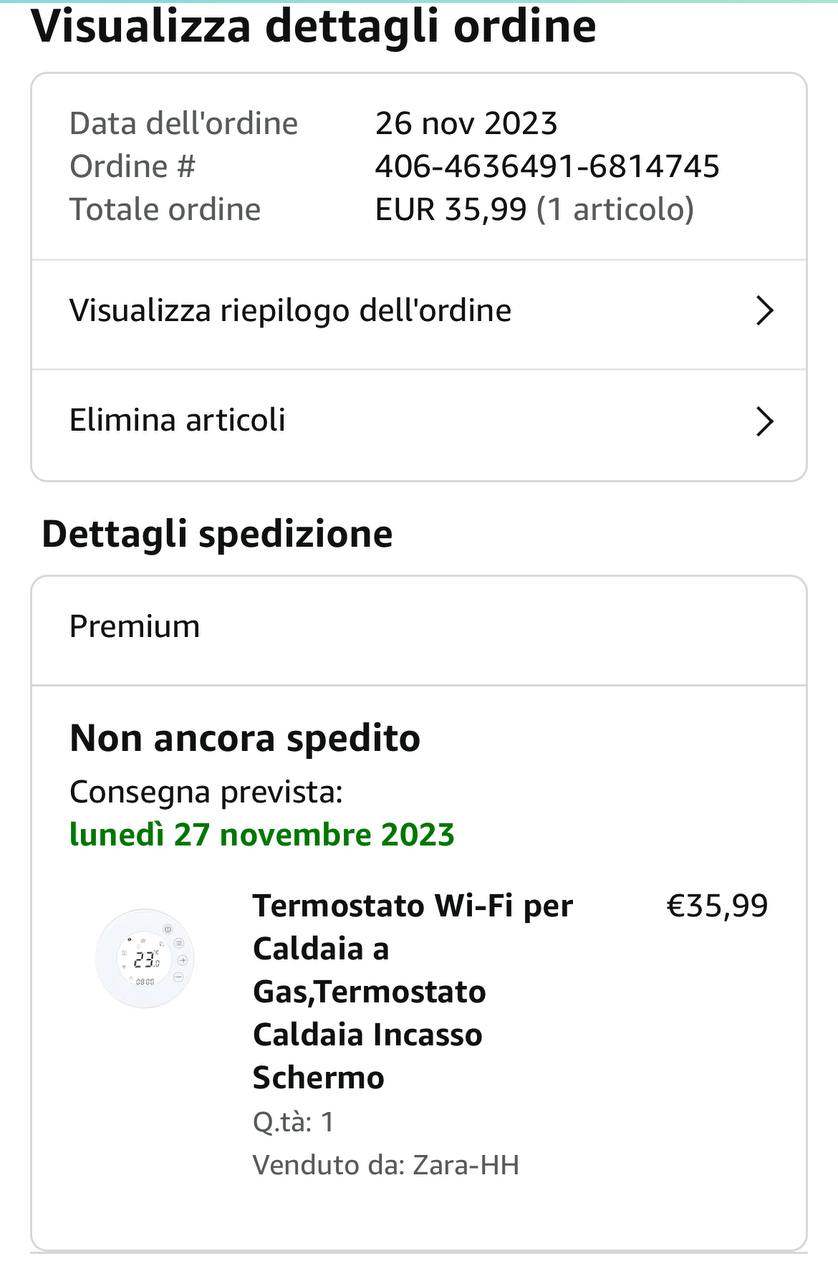Viewport: 838px width, 1280px height.
Task: Tap the Consegna prevista label
Action: (x=206, y=793)
